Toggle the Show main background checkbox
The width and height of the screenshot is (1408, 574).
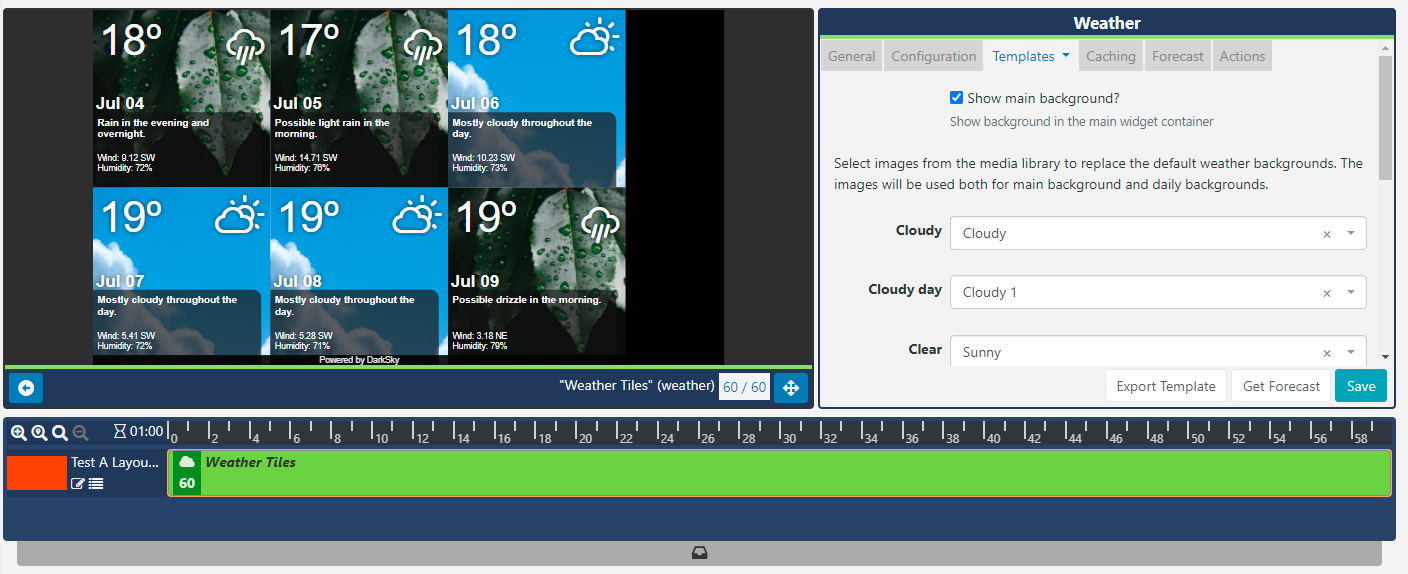(956, 98)
